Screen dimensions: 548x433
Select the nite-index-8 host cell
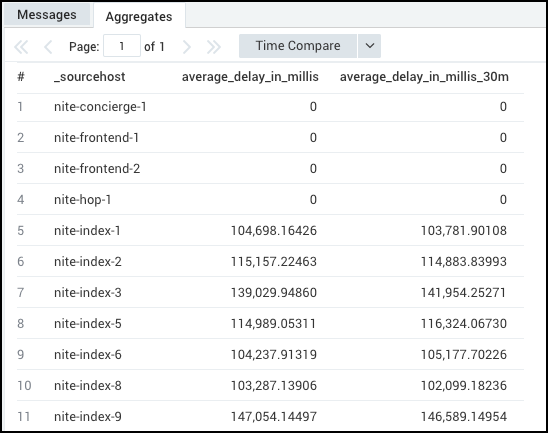pyautogui.click(x=88, y=386)
